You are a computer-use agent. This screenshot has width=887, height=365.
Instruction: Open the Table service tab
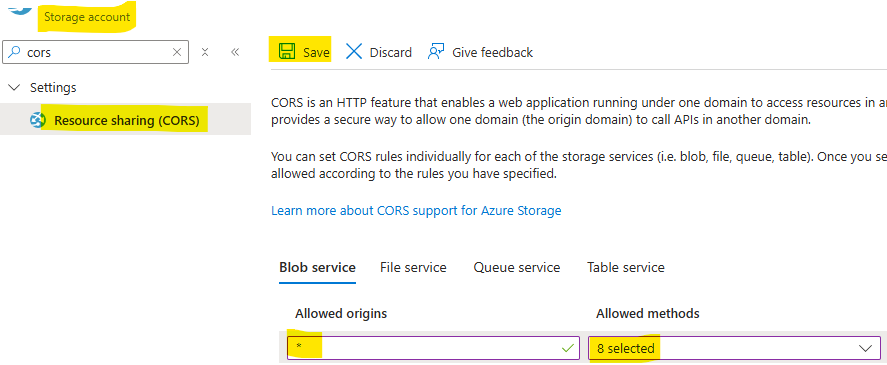click(x=626, y=267)
